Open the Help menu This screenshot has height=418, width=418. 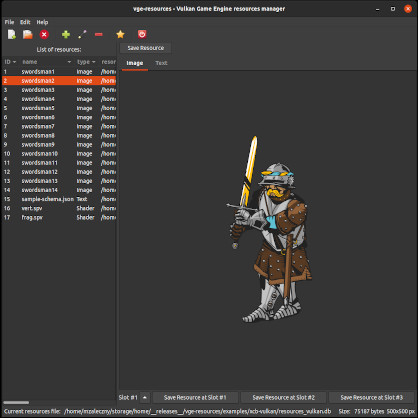pos(42,22)
